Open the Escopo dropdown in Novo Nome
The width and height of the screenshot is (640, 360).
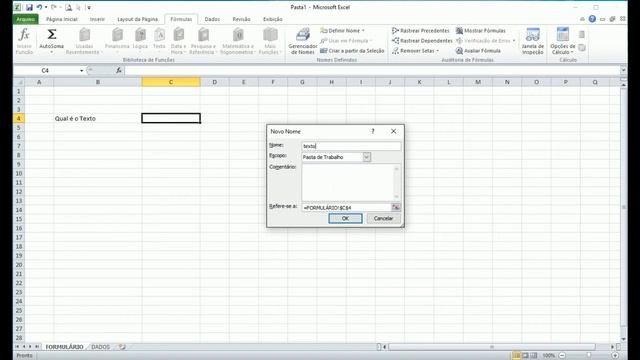pos(367,157)
